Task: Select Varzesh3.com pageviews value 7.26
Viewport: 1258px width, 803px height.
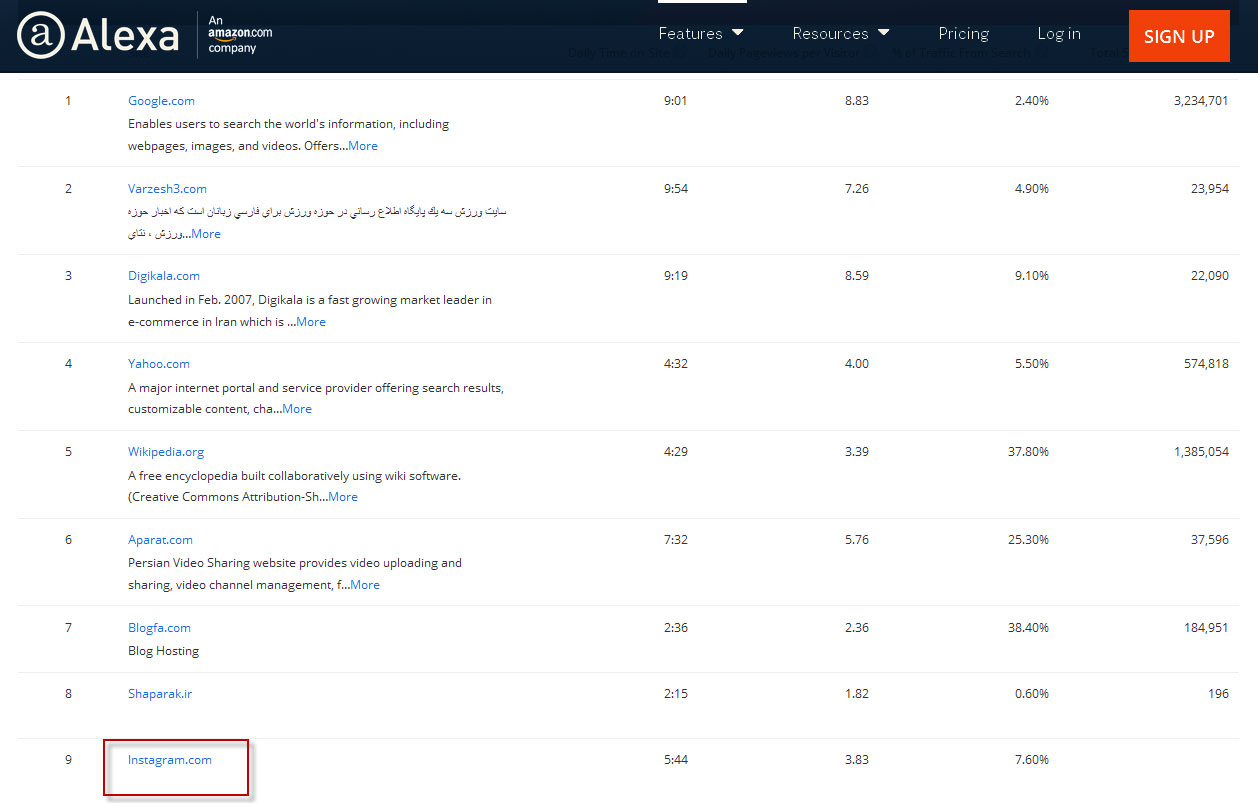Action: pos(857,189)
